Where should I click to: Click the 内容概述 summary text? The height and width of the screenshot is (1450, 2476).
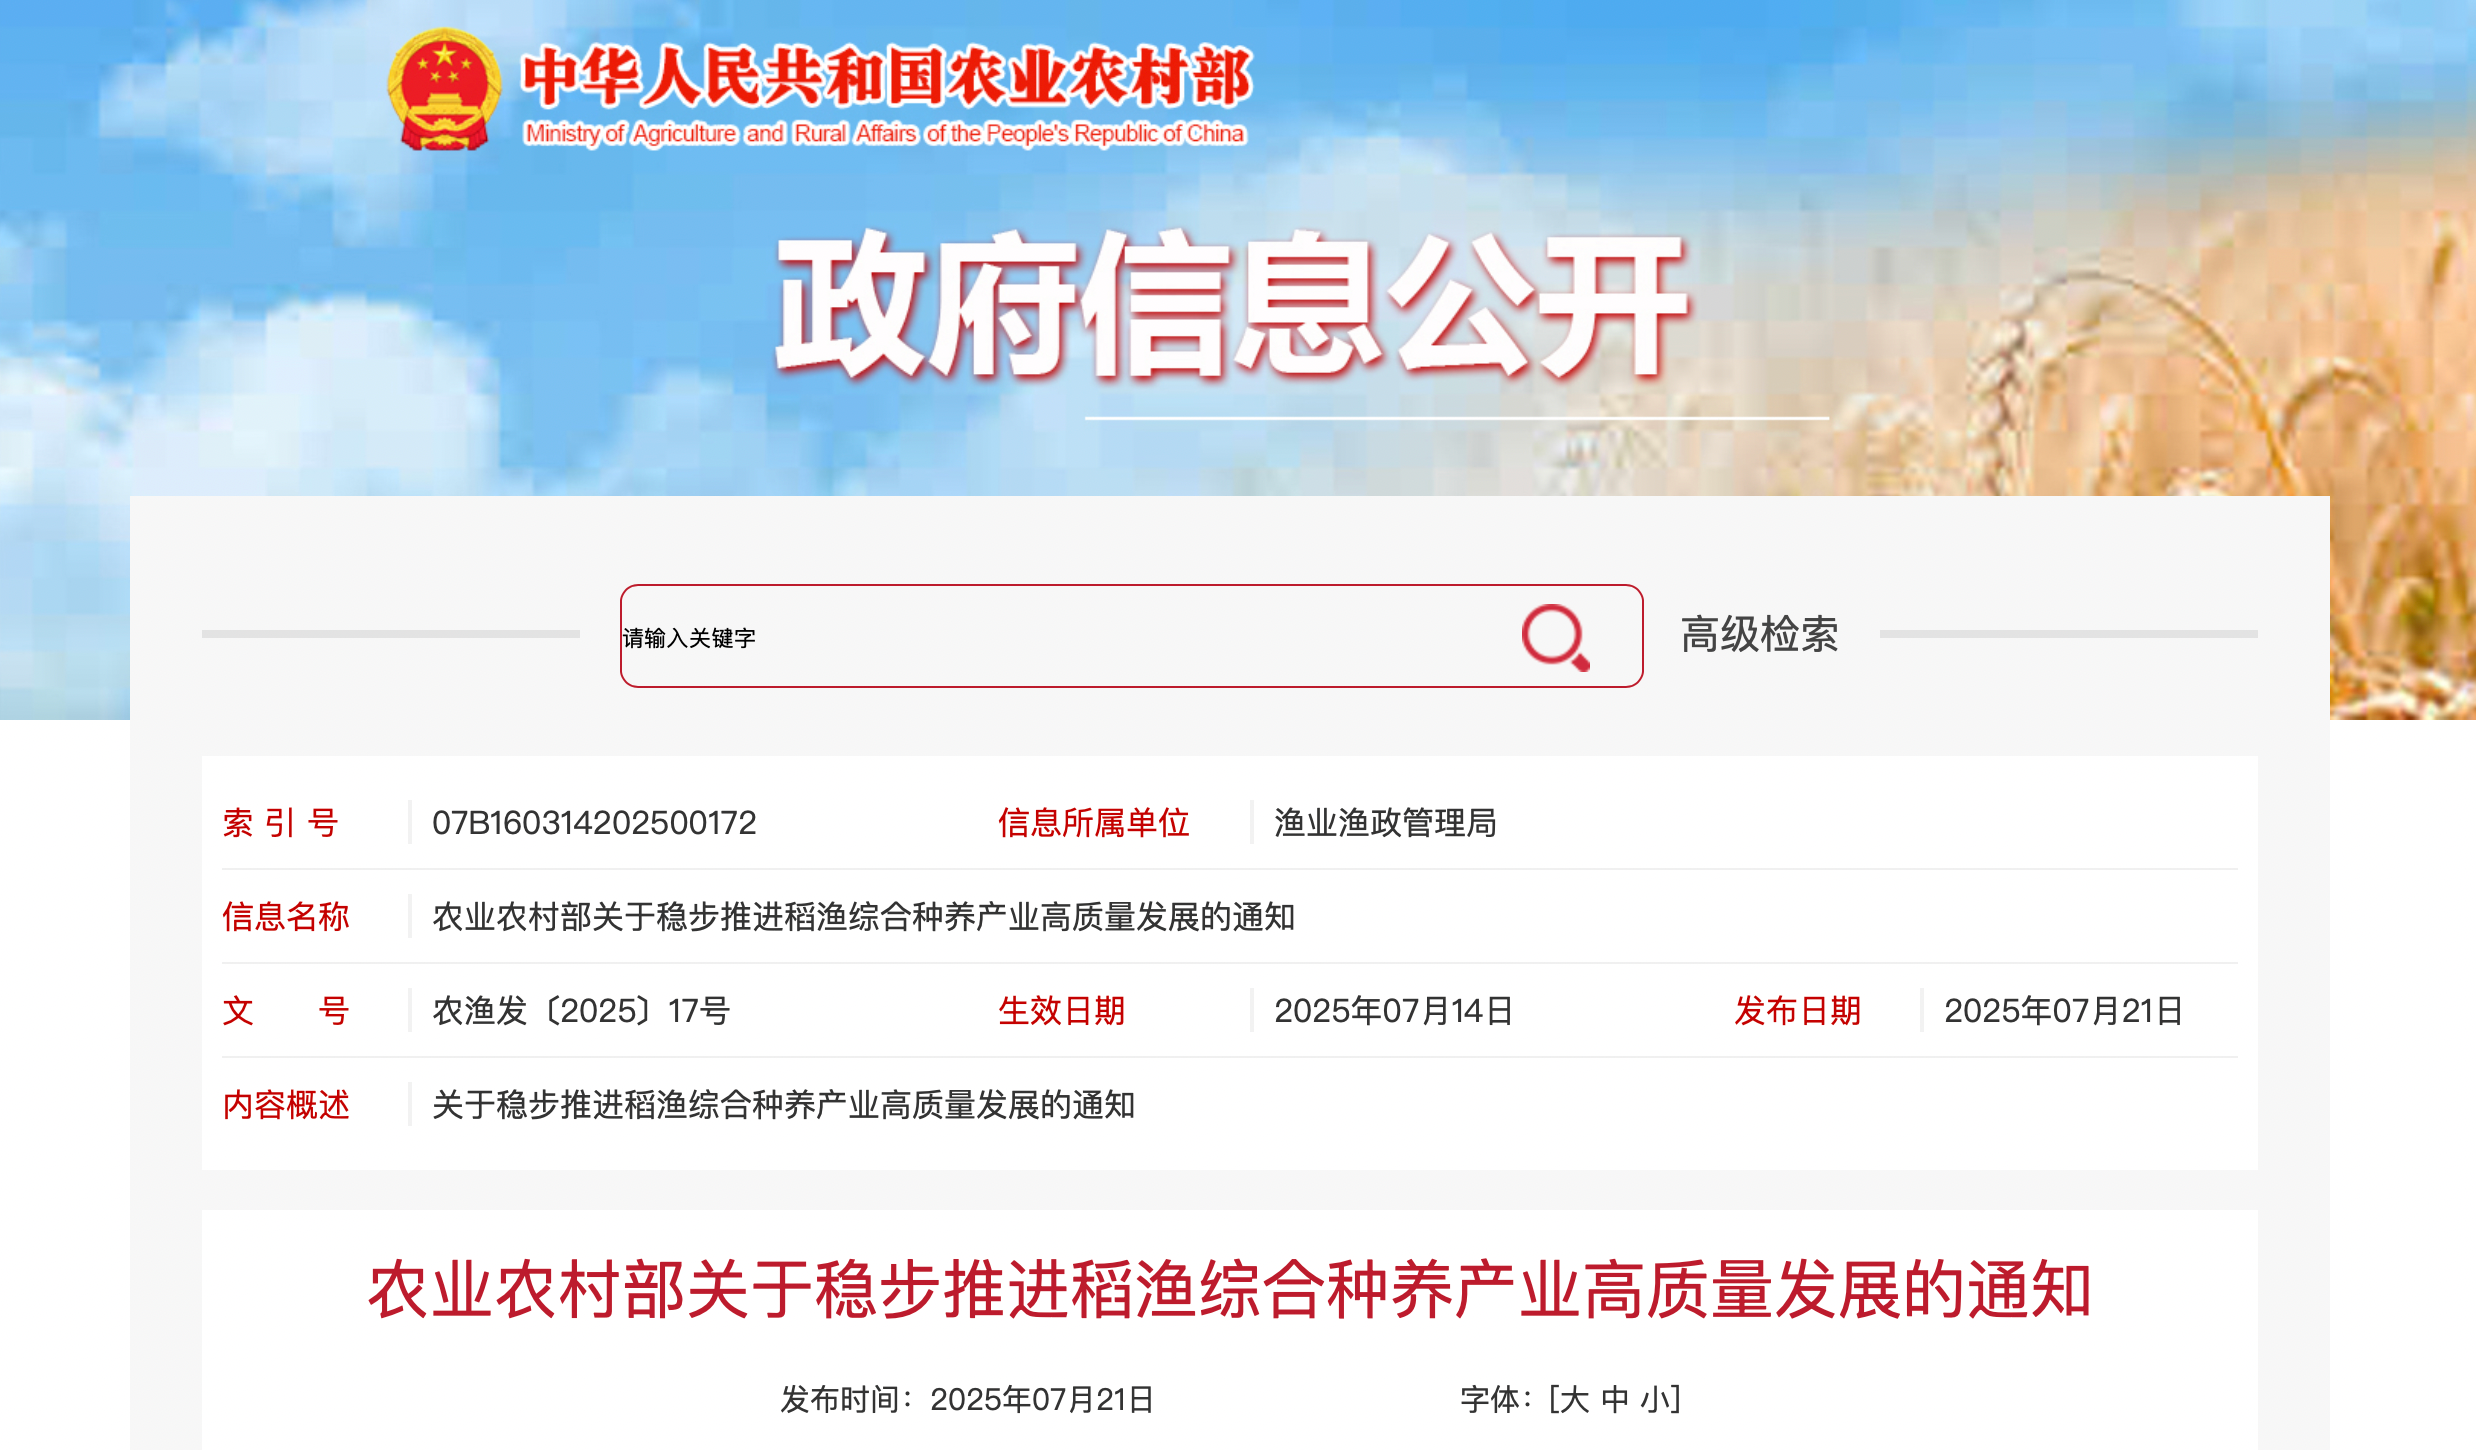[x=783, y=1104]
